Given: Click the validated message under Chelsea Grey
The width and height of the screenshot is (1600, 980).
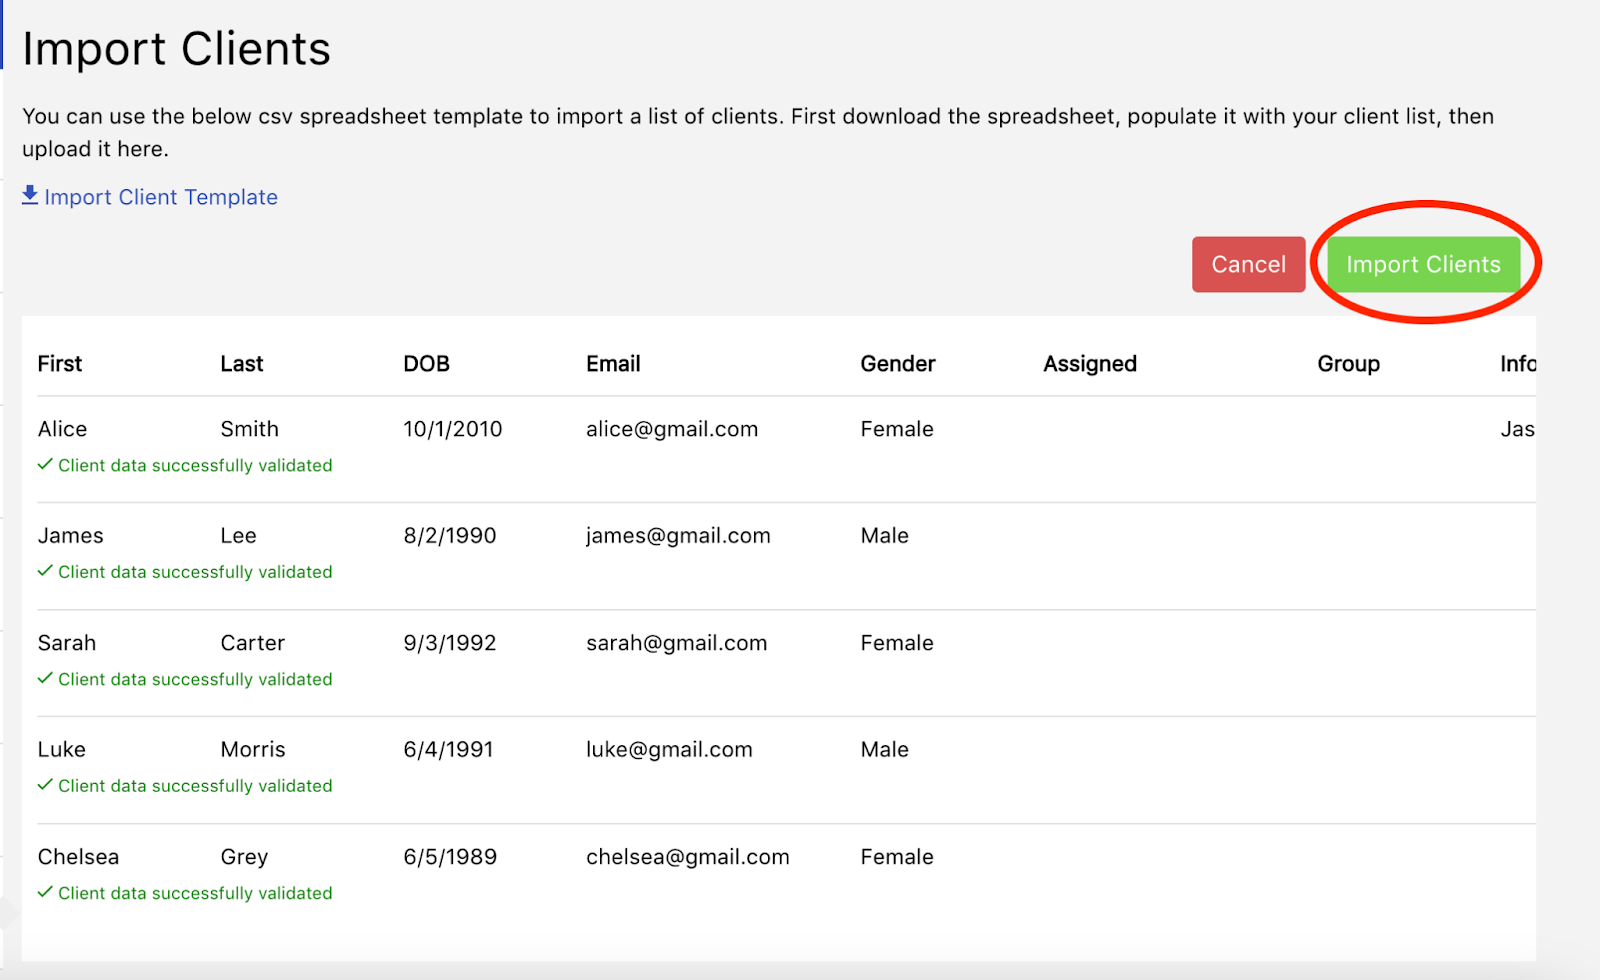Looking at the screenshot, I should click(x=195, y=893).
